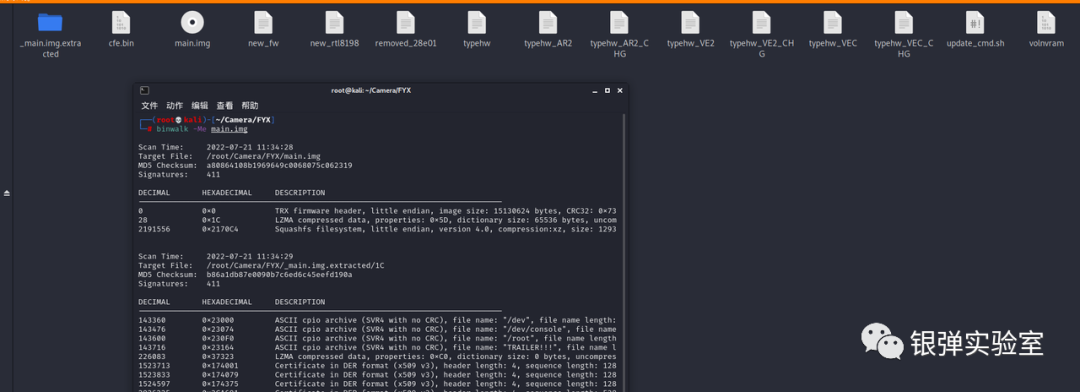Select the volnvram file icon
Image resolution: width=1080 pixels, height=392 pixels.
pyautogui.click(x=1046, y=23)
